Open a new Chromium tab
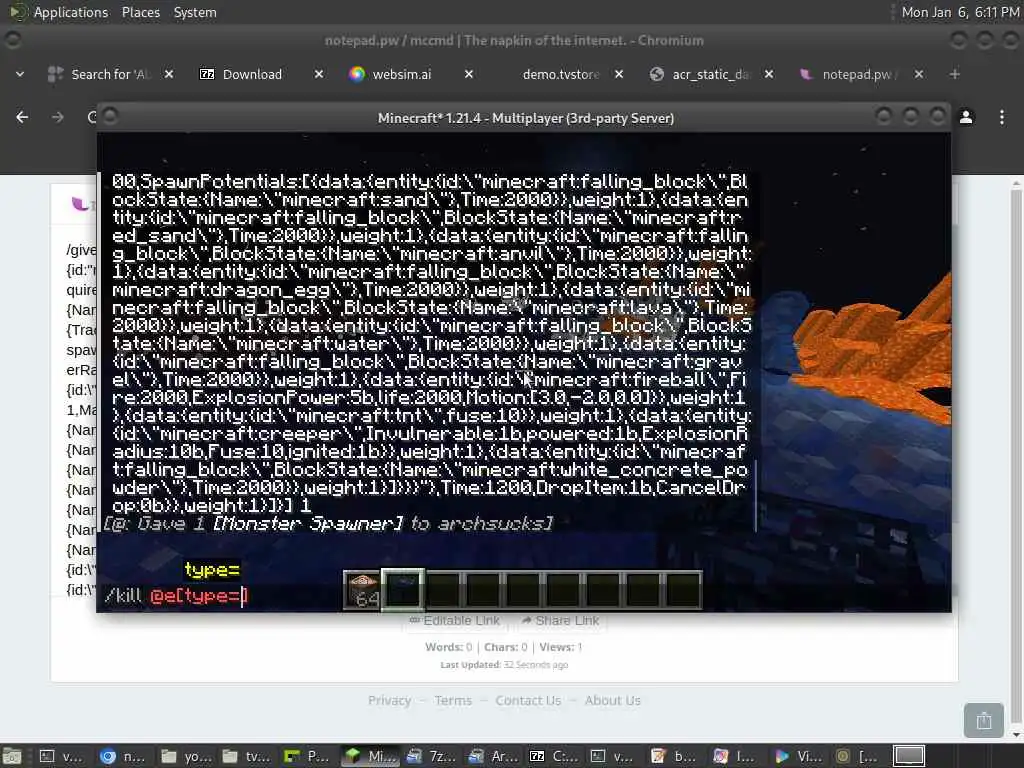Viewport: 1024px width, 768px height. coord(955,74)
